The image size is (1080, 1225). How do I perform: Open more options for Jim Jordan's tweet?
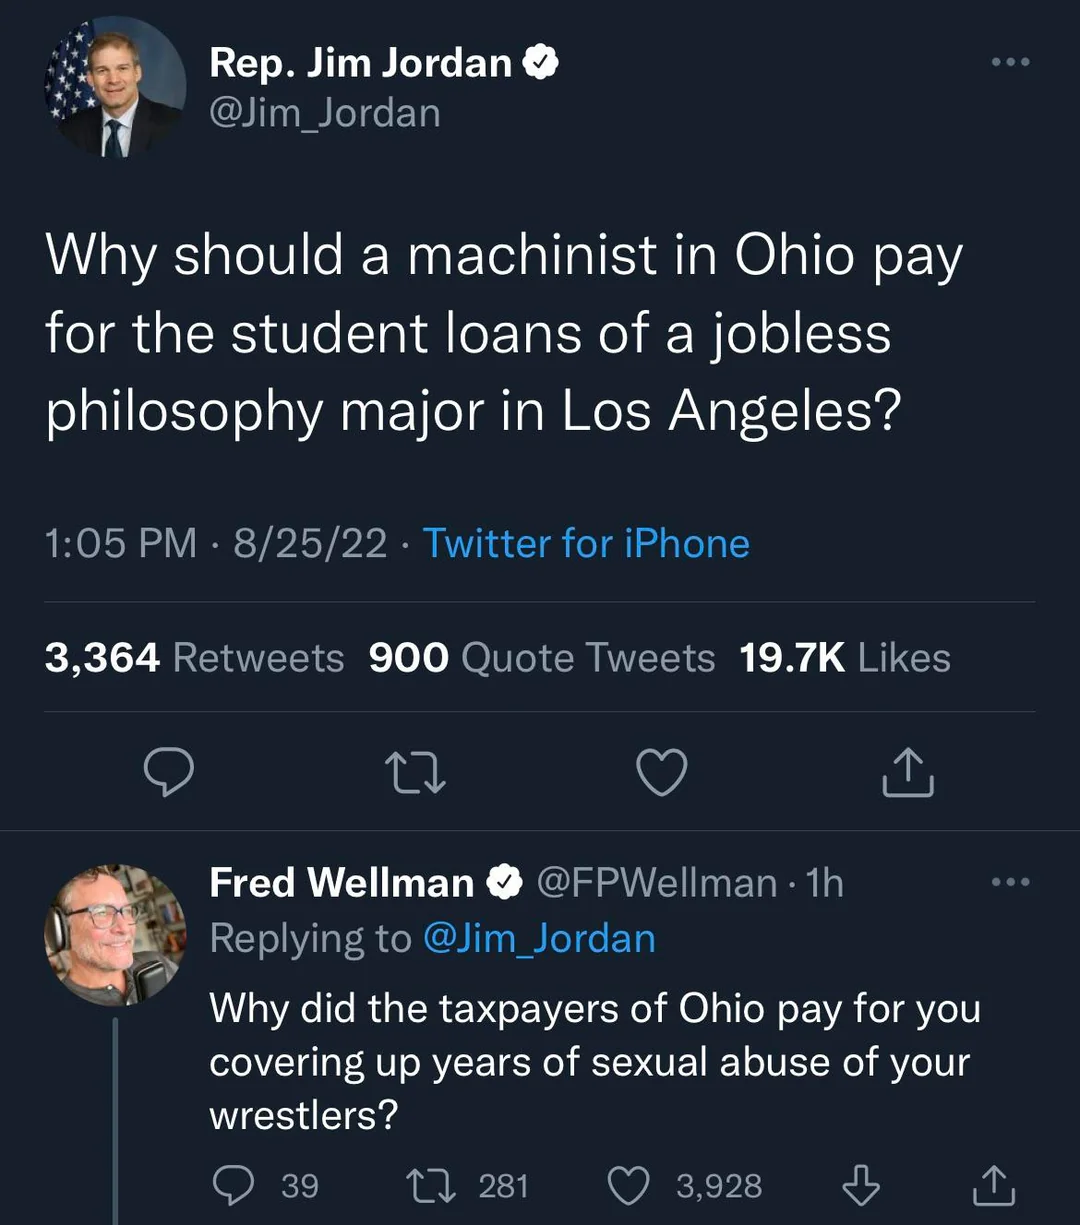click(1010, 62)
